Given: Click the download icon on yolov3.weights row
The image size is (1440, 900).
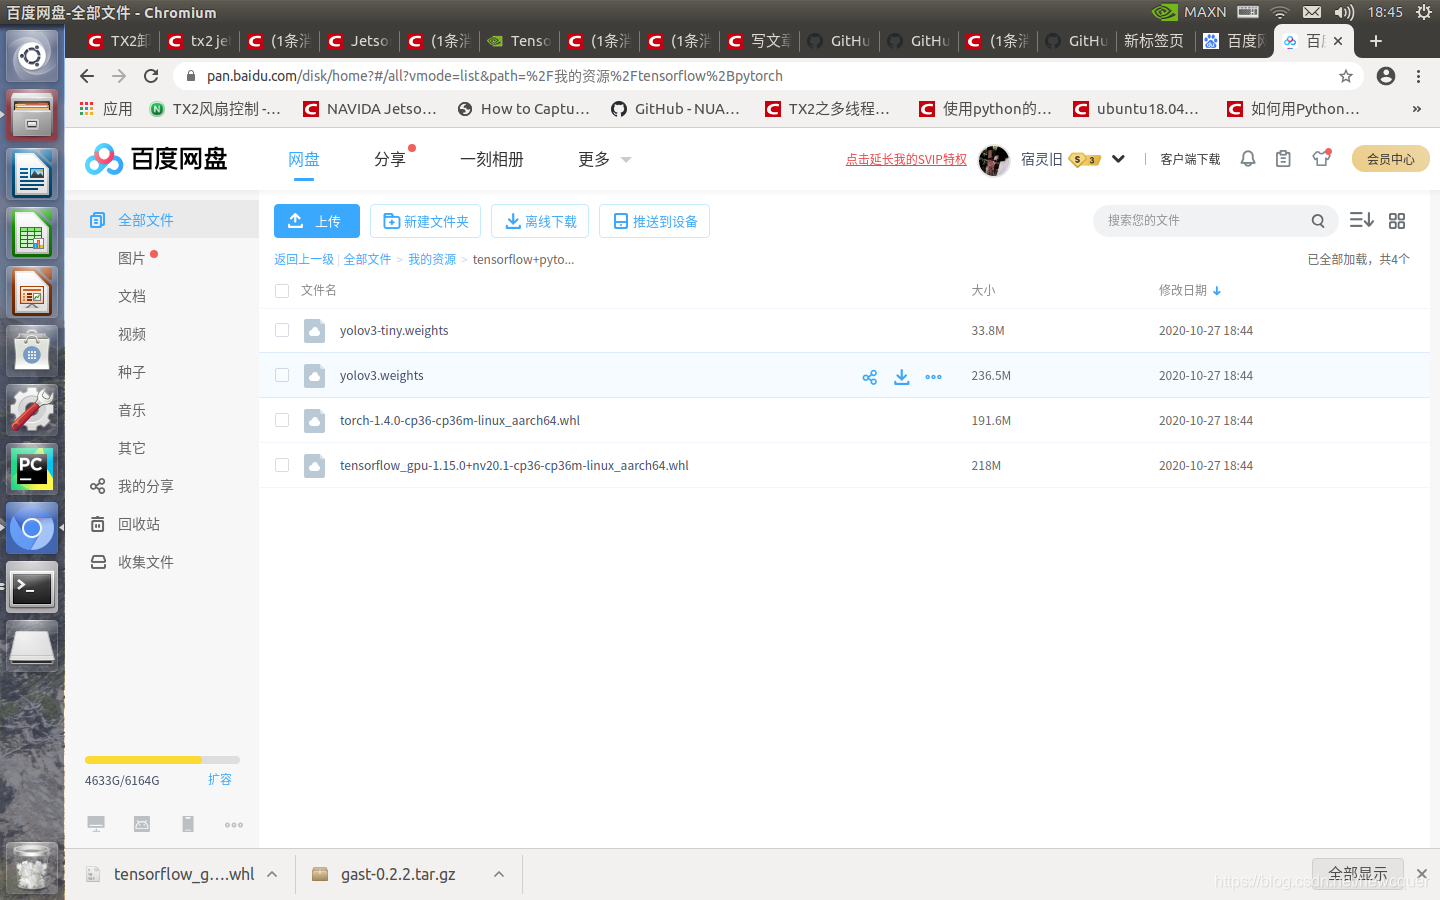Looking at the screenshot, I should coord(902,377).
